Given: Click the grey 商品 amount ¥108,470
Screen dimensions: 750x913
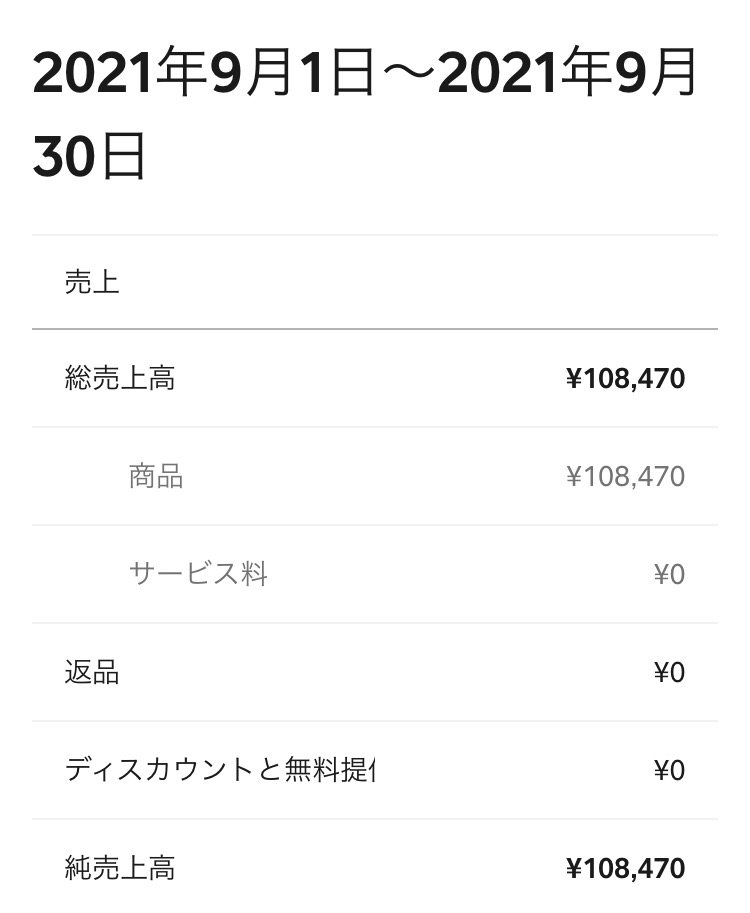Looking at the screenshot, I should pyautogui.click(x=625, y=476).
